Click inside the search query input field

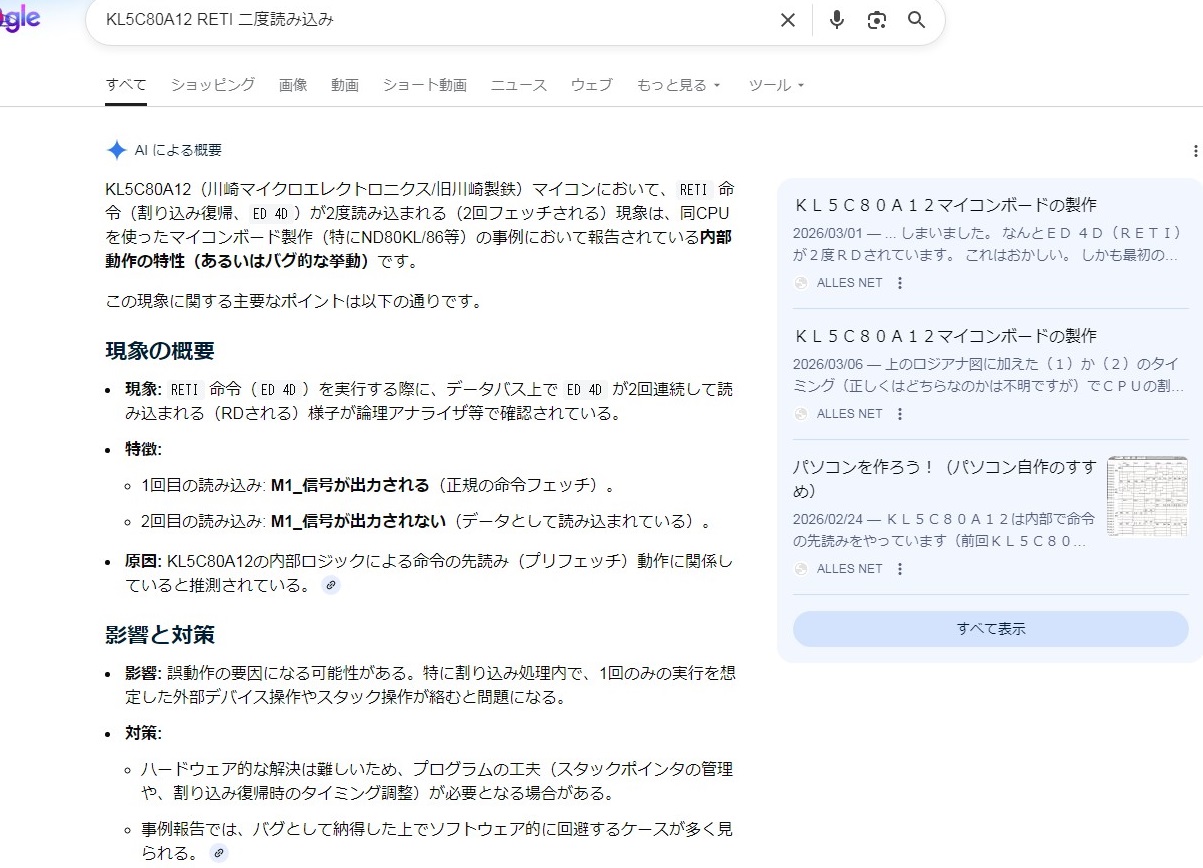tap(430, 20)
